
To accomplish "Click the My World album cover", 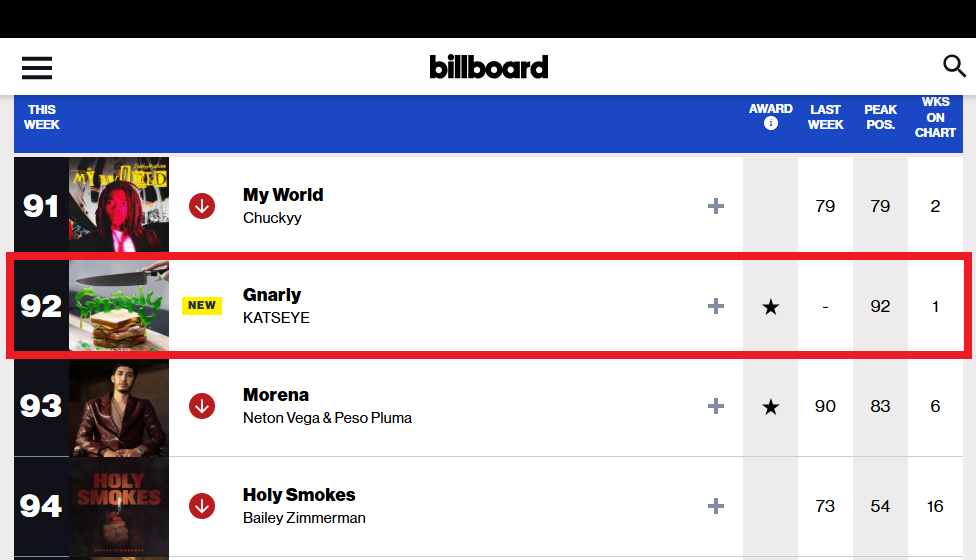I will (119, 204).
